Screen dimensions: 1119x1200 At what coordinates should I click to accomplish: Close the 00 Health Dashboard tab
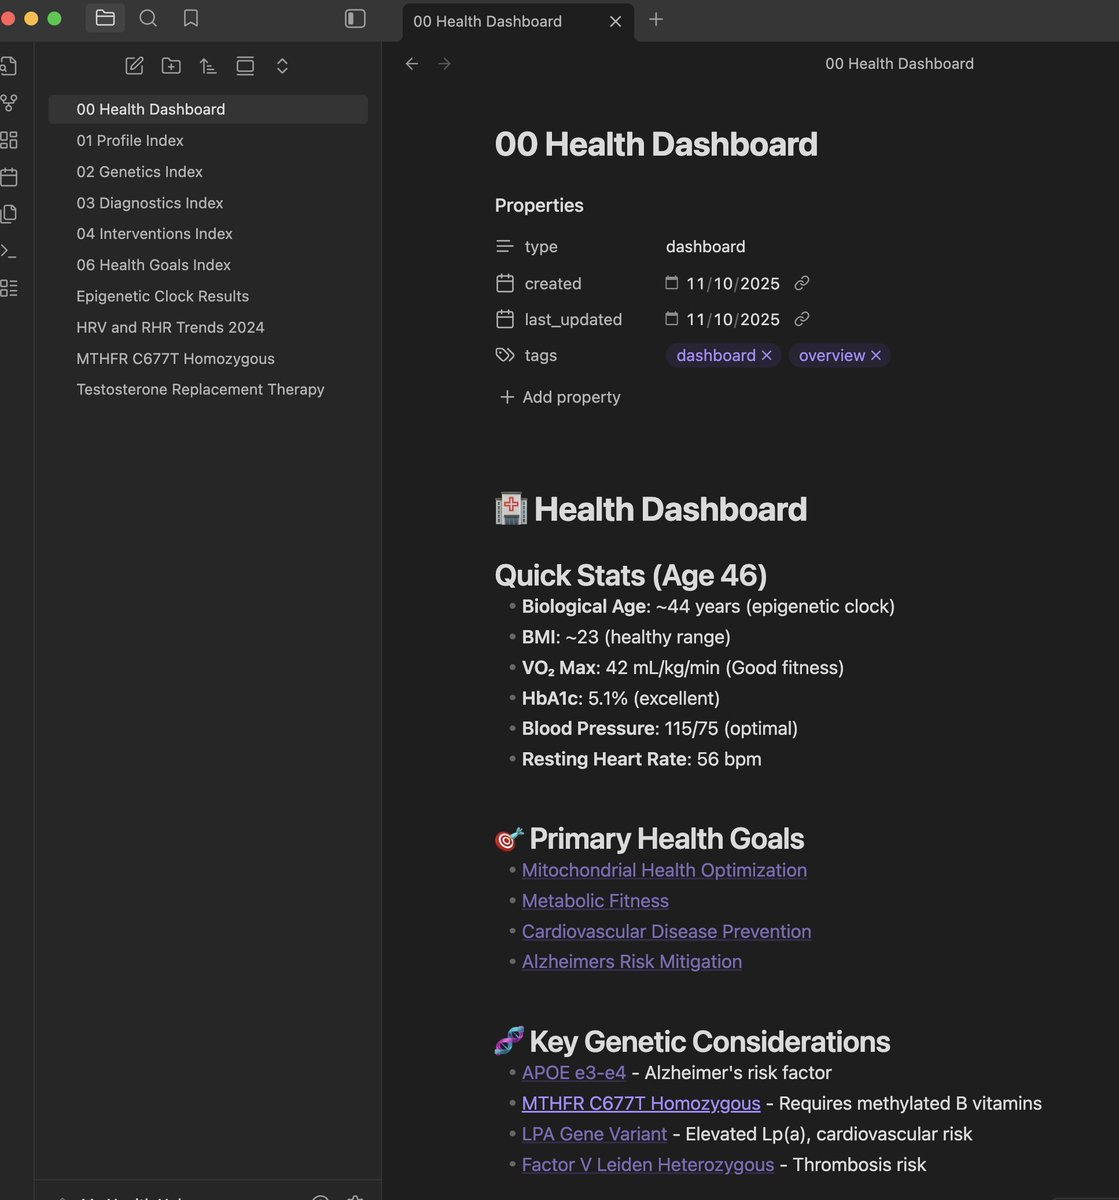pyautogui.click(x=616, y=21)
